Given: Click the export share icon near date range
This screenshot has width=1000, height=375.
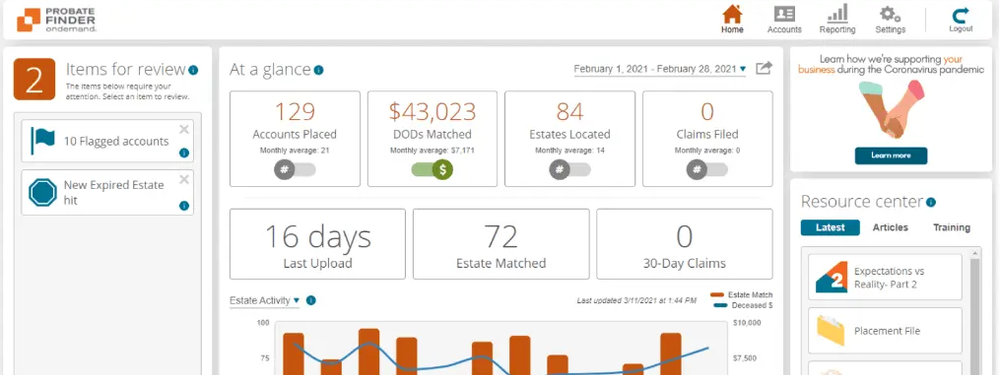Looking at the screenshot, I should (764, 68).
